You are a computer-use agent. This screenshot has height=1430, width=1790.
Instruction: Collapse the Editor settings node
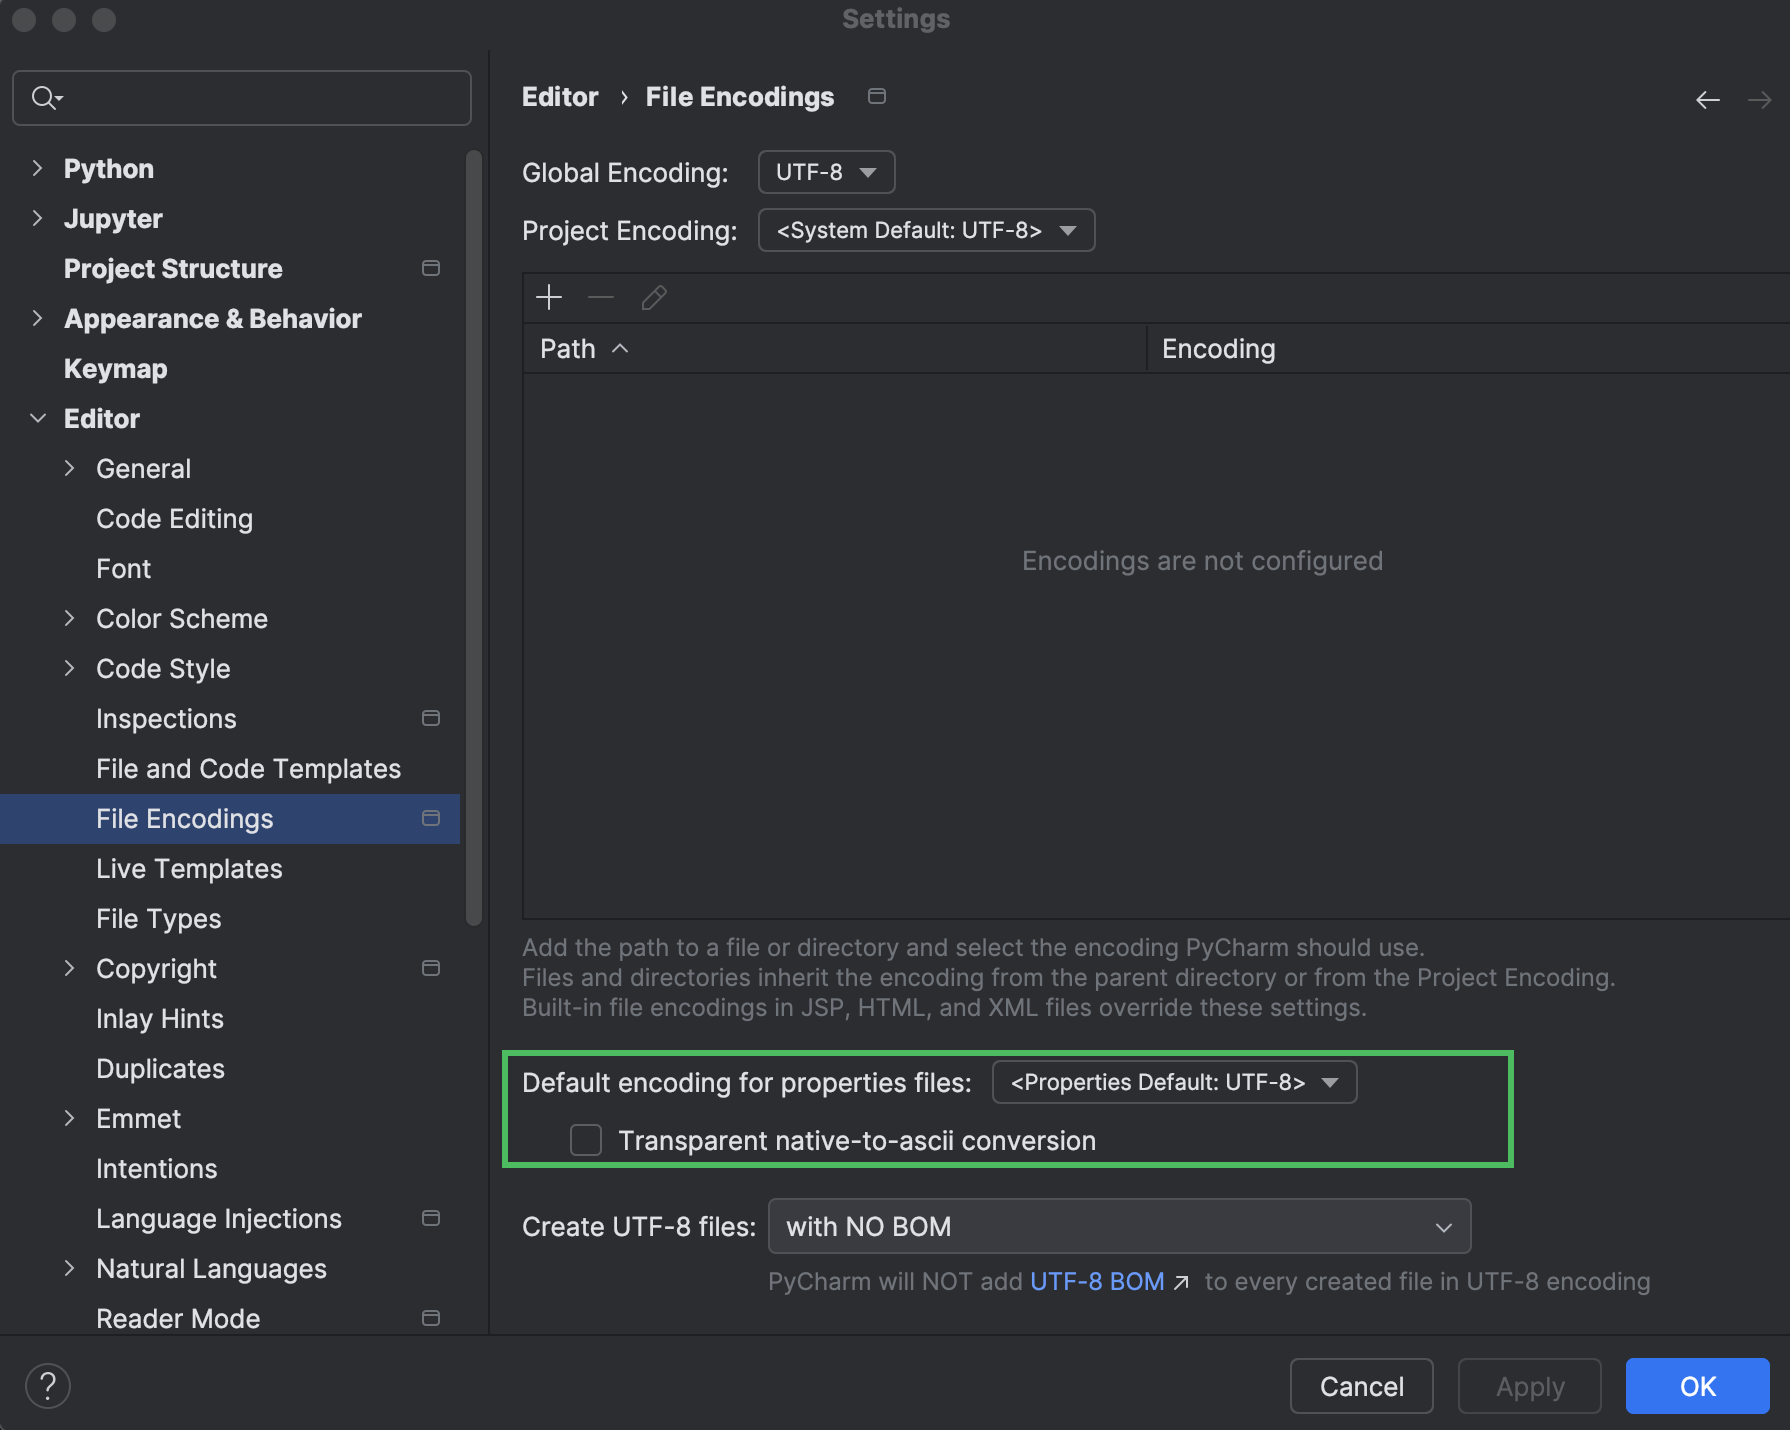click(x=37, y=418)
